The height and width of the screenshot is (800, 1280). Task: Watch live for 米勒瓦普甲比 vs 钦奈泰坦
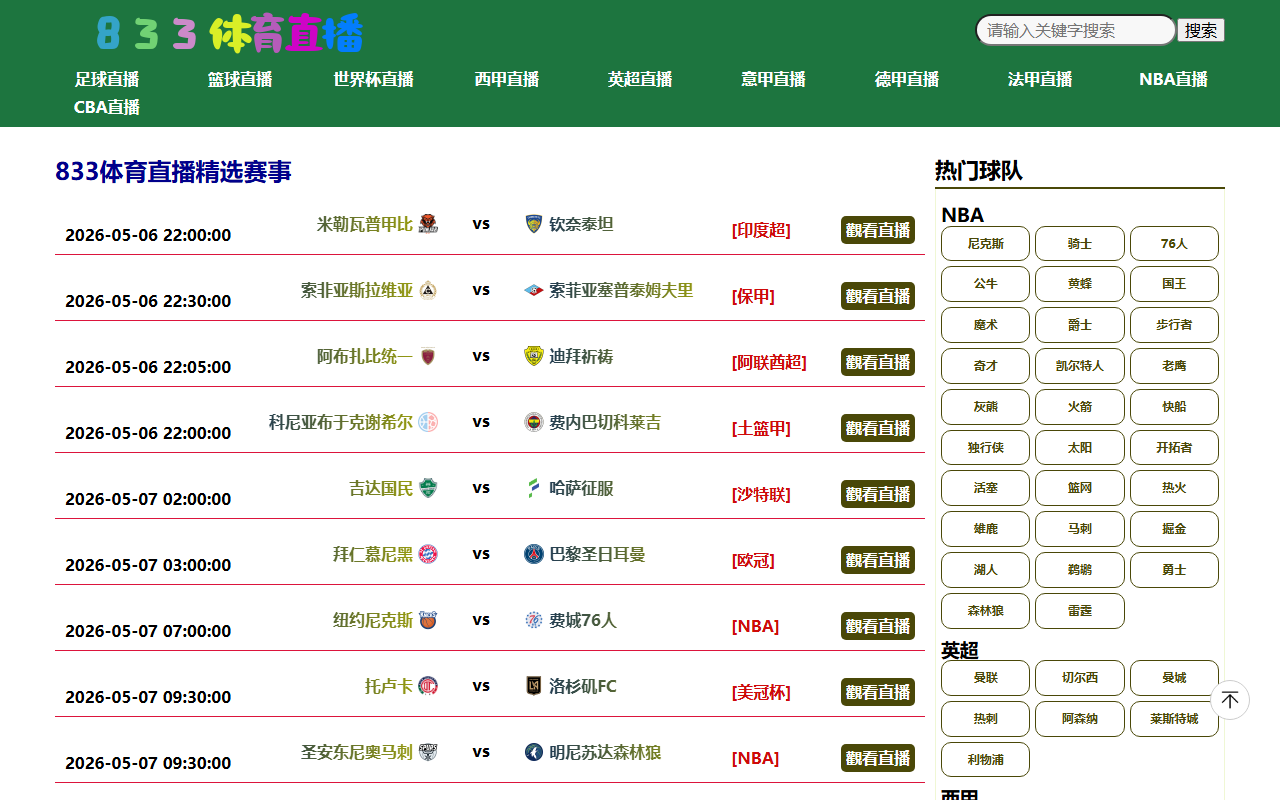(x=878, y=230)
